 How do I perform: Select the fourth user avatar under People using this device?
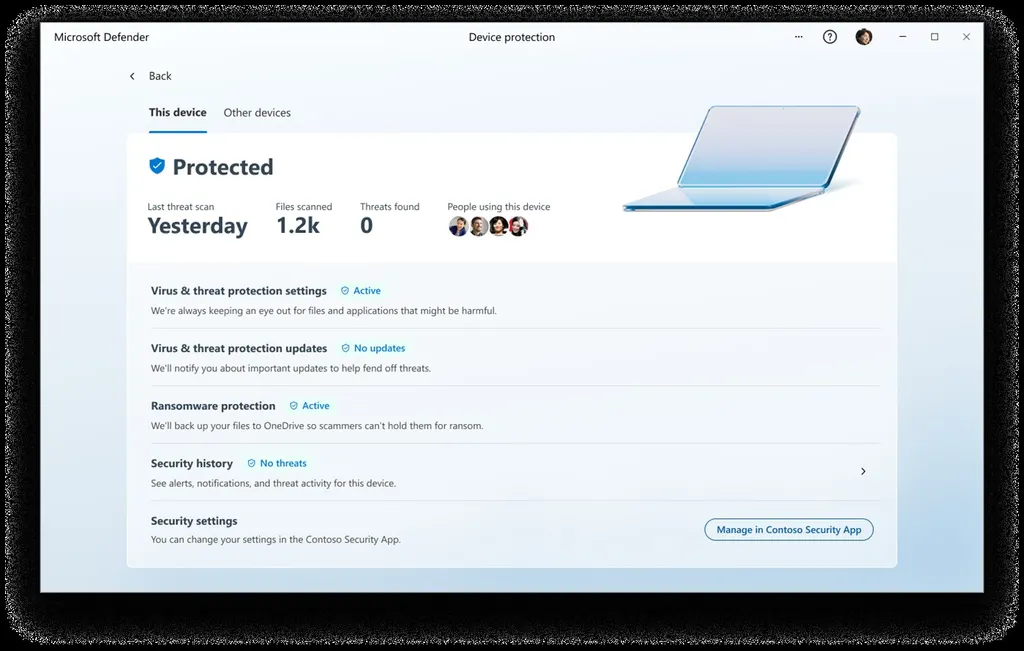click(x=519, y=227)
